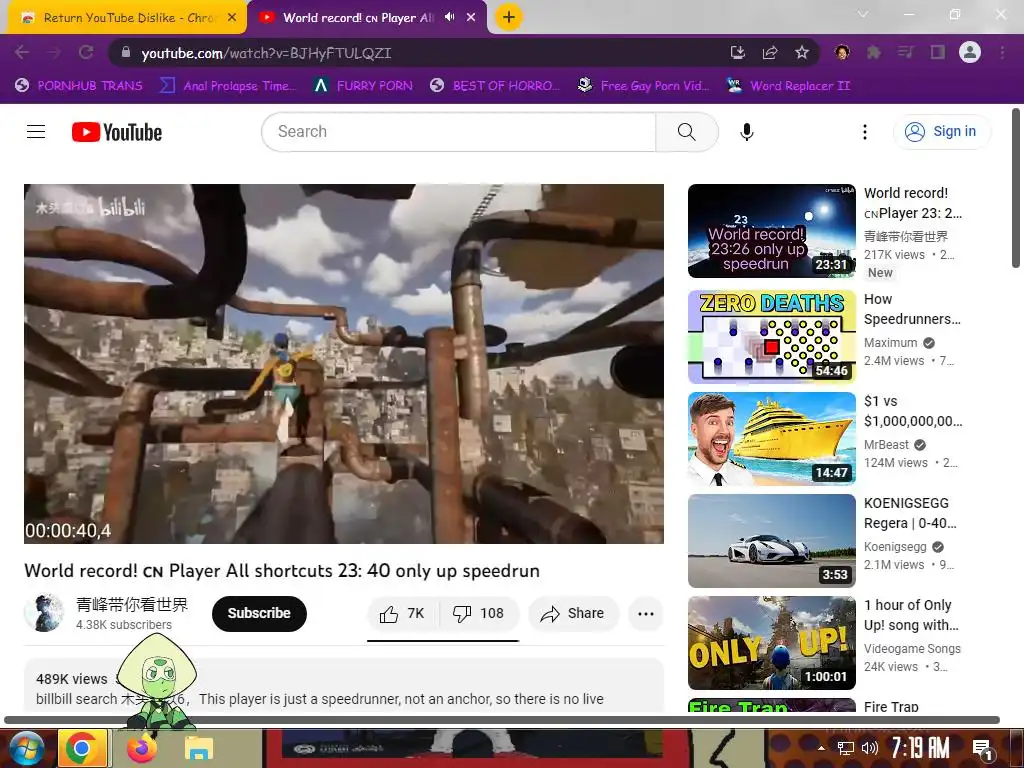Open Chrome from the taskbar

point(82,748)
